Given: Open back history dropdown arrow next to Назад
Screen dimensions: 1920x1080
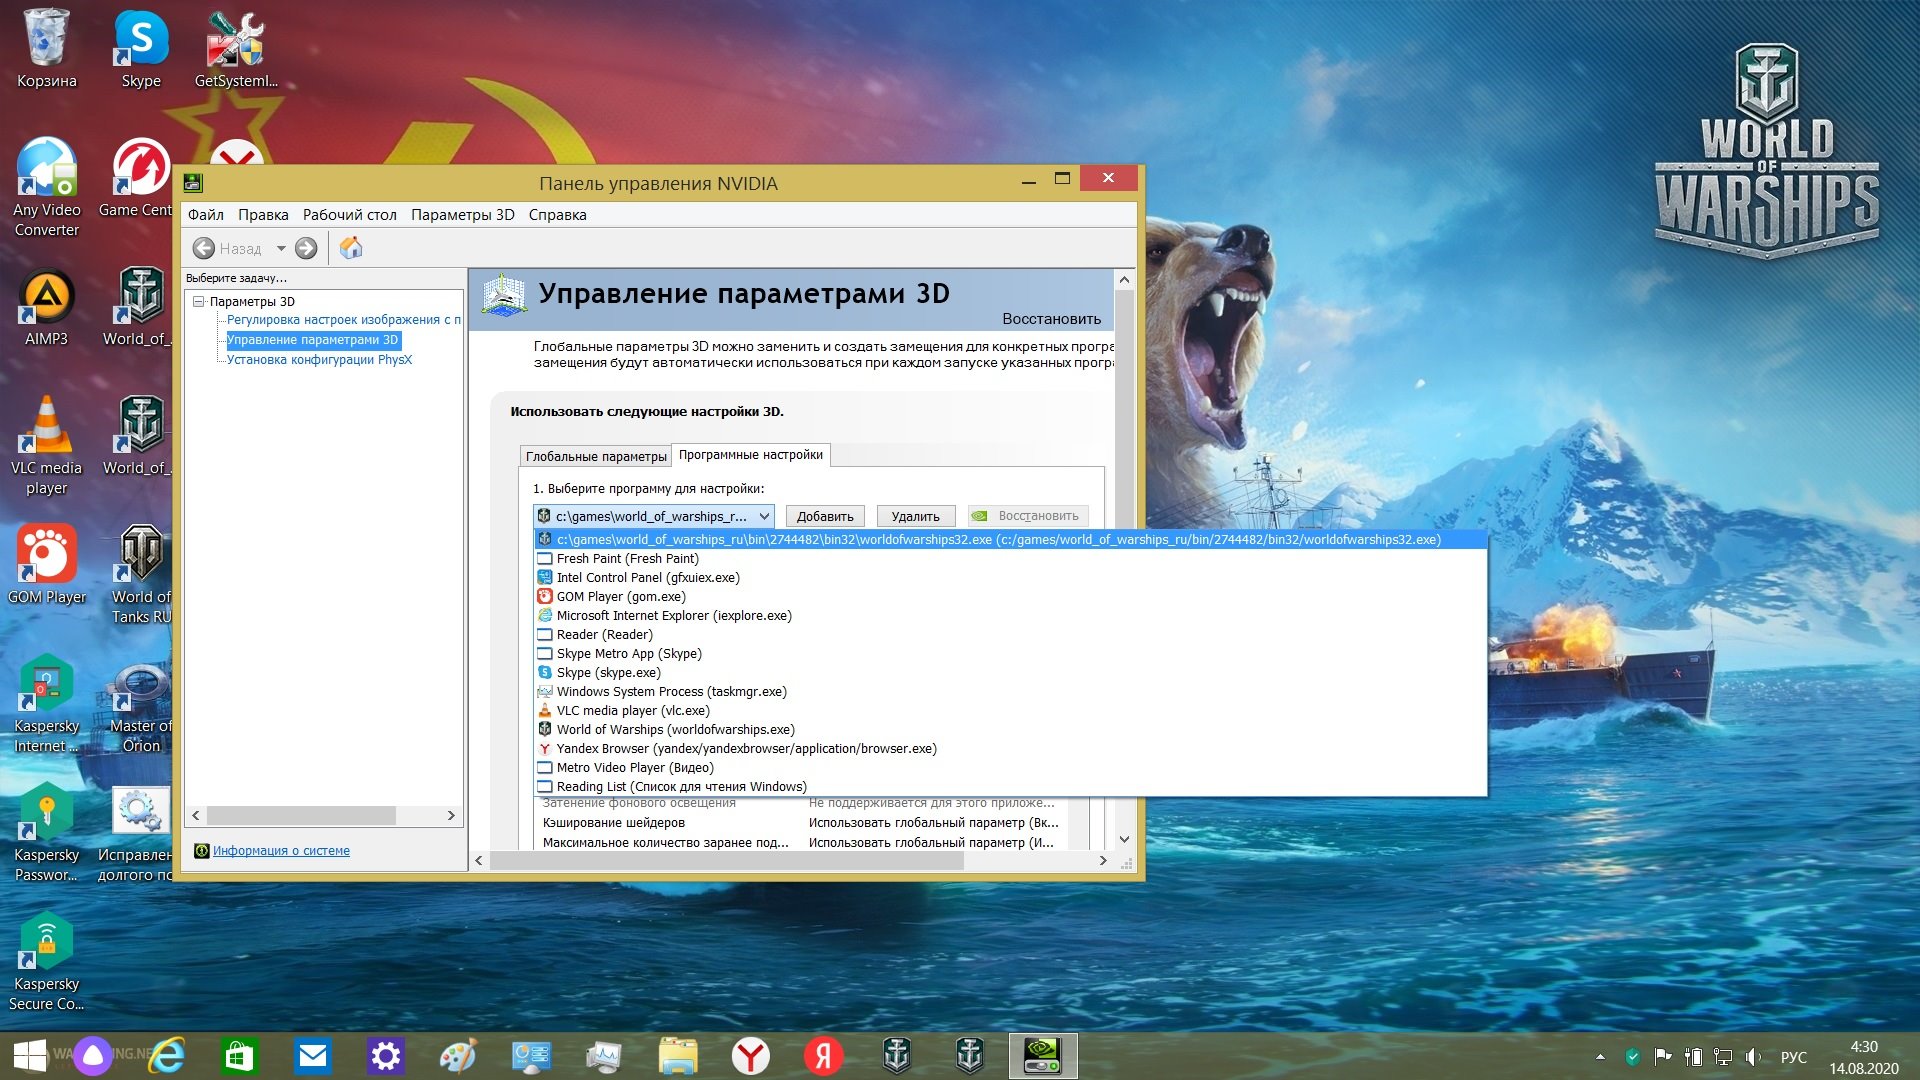Looking at the screenshot, I should [x=281, y=248].
